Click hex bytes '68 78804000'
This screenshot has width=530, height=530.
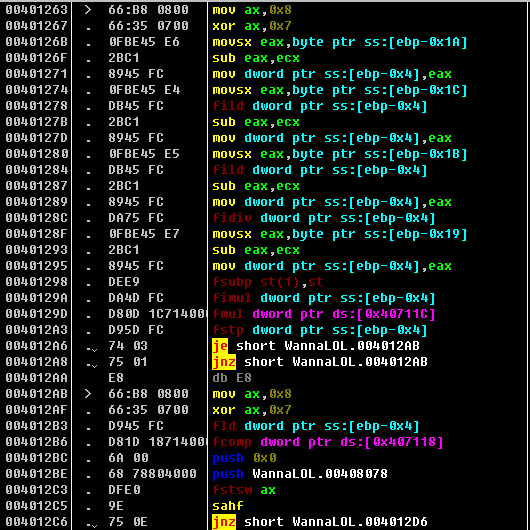(x=152, y=474)
